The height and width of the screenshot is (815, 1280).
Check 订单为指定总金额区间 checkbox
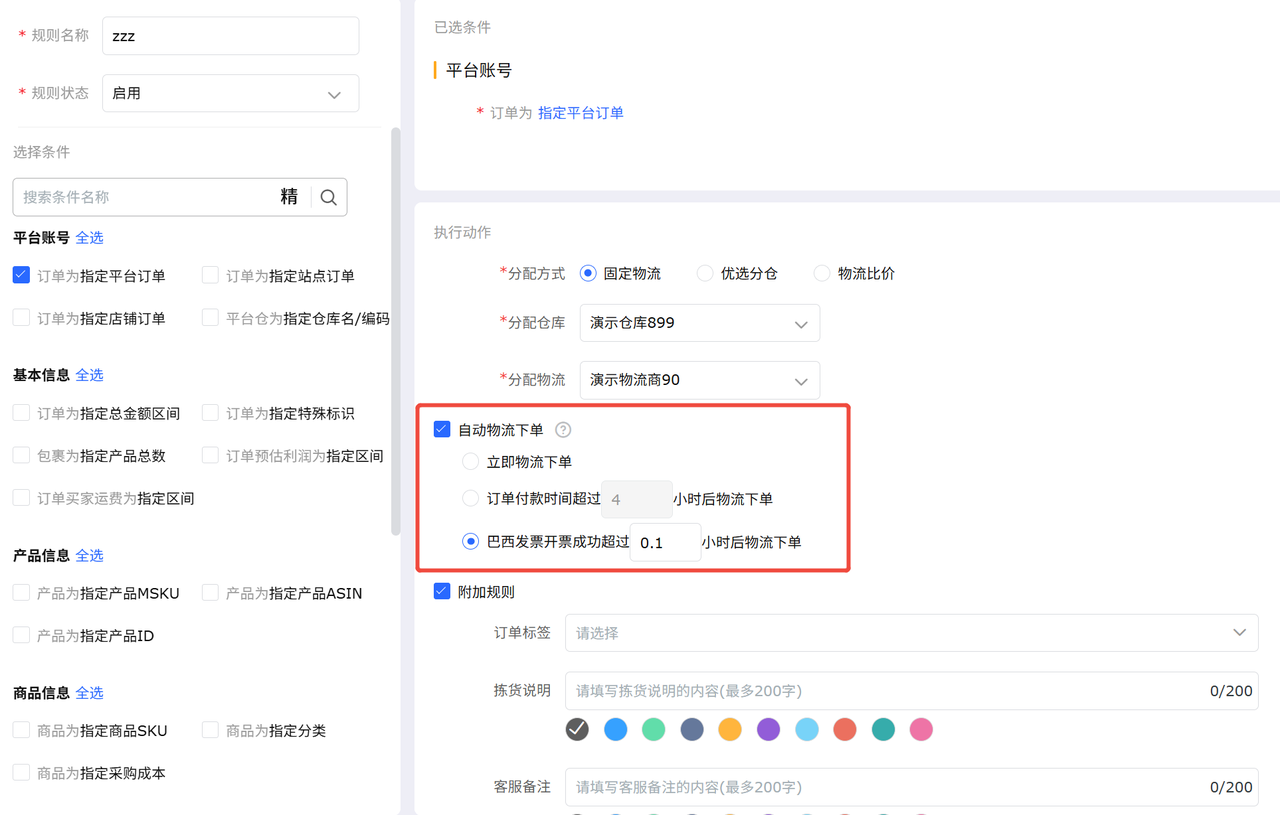21,413
